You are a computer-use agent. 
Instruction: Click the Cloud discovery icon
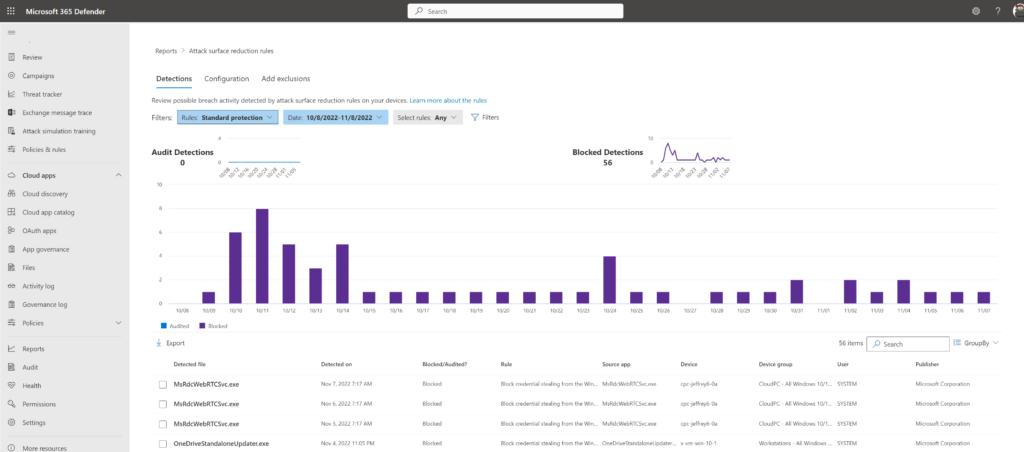[11, 194]
